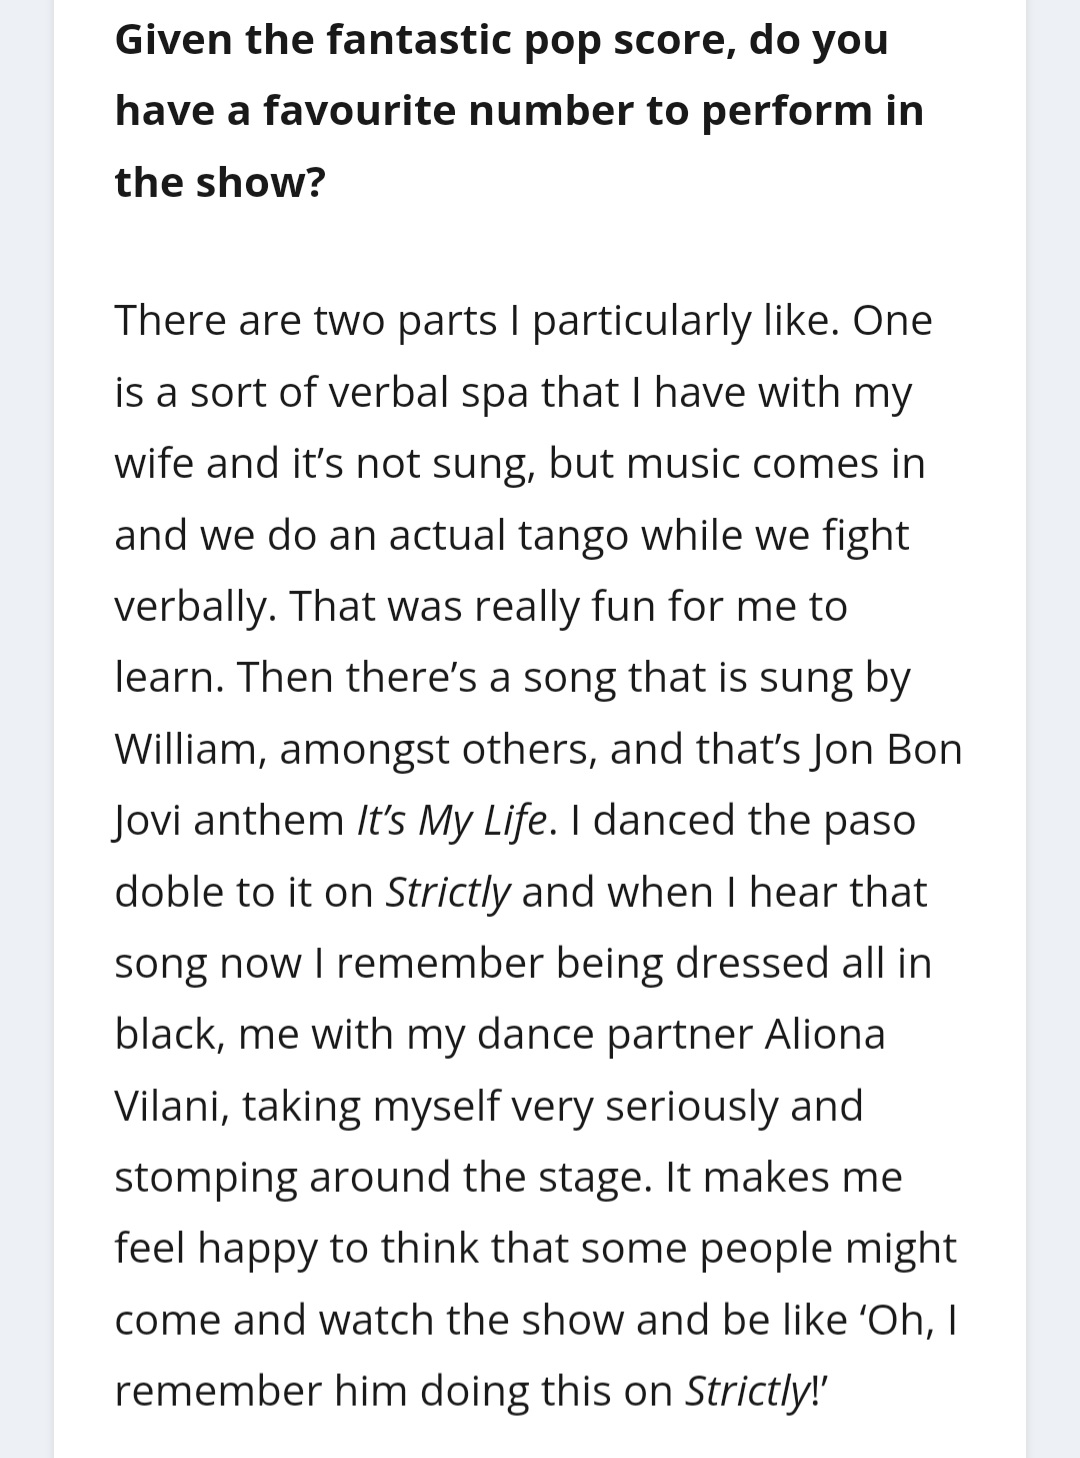Click the word paso before doble

pos(869,821)
